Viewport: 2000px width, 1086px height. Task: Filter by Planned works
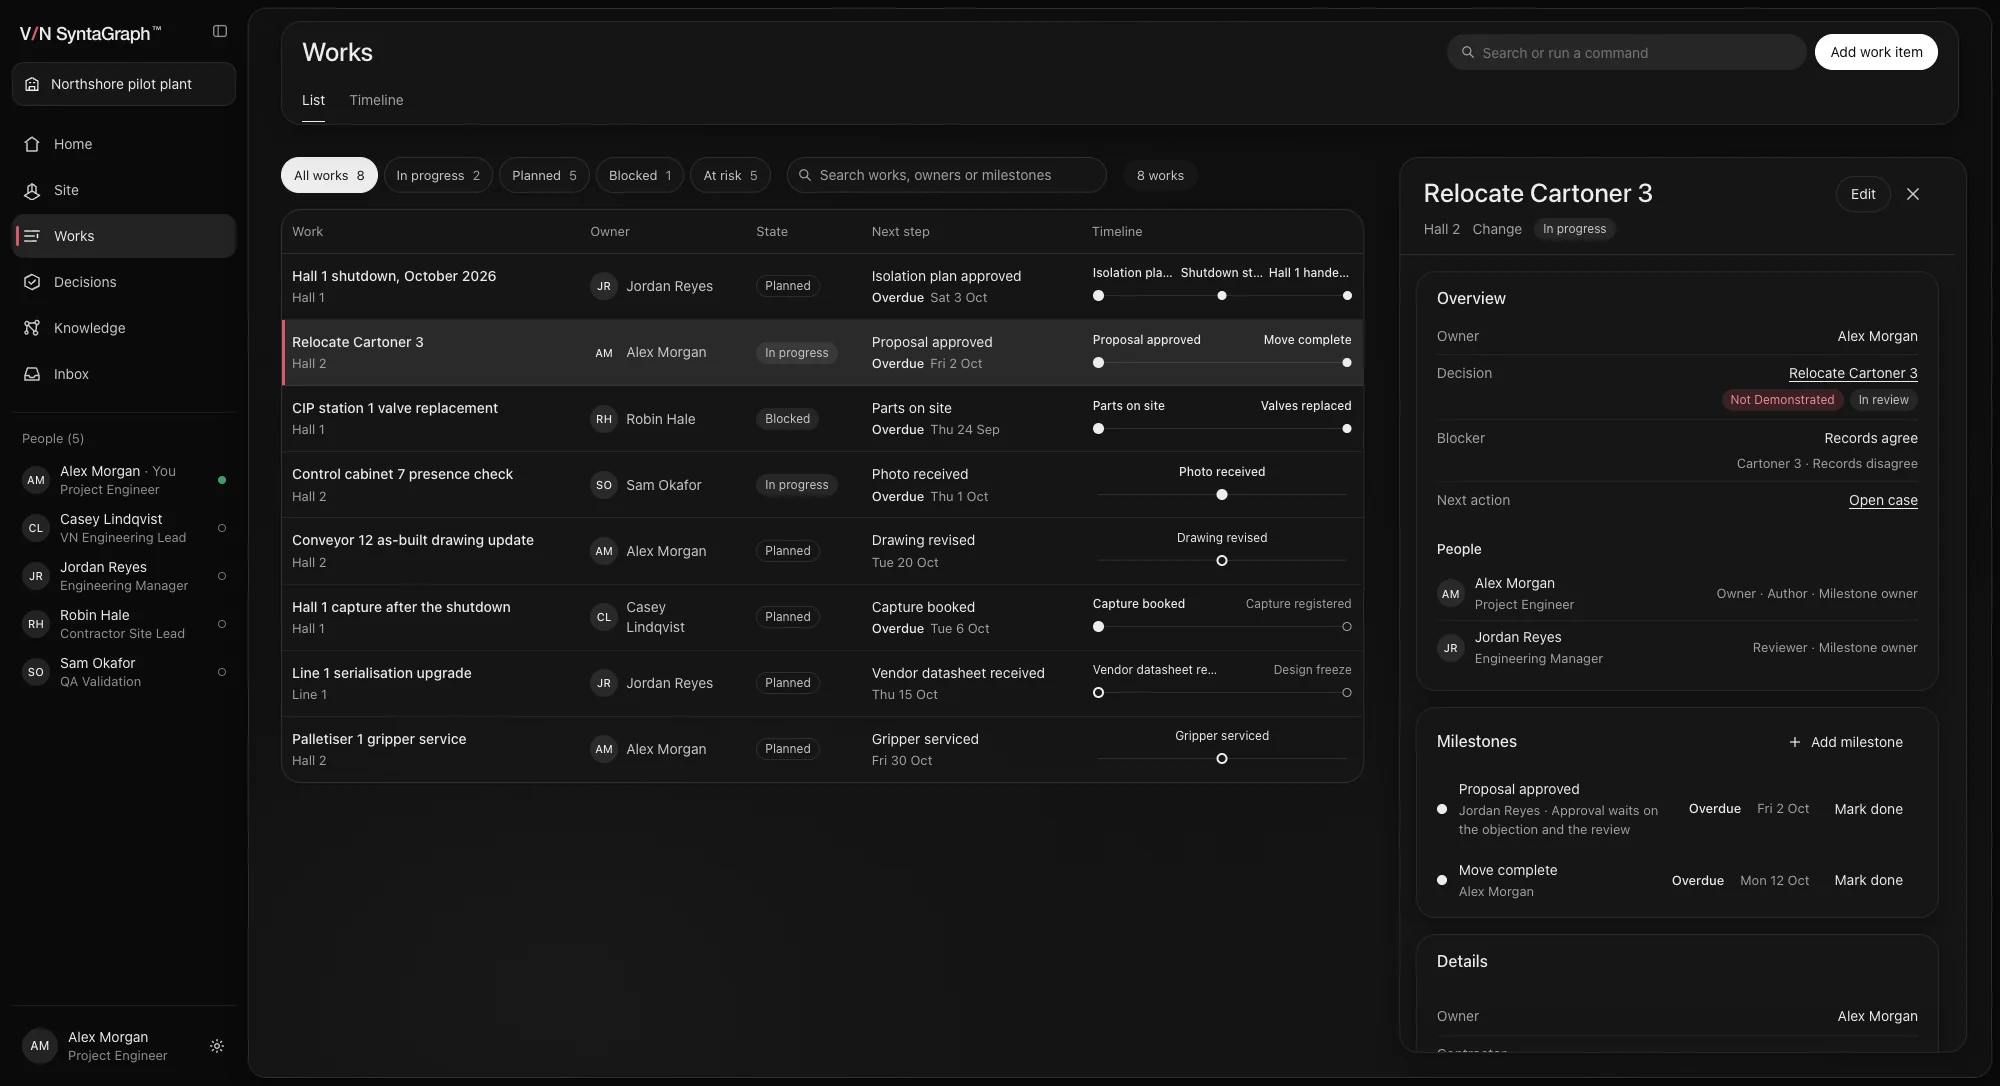click(x=544, y=175)
